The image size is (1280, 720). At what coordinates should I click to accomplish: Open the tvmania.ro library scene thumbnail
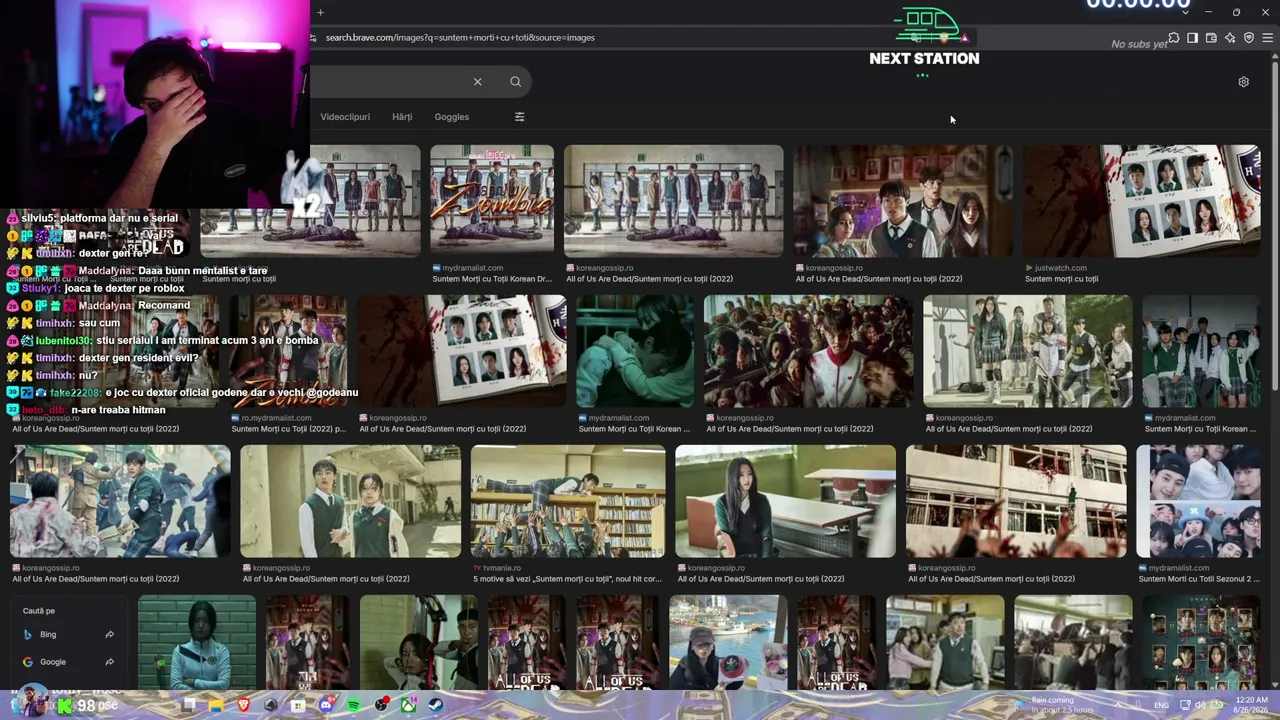(568, 501)
